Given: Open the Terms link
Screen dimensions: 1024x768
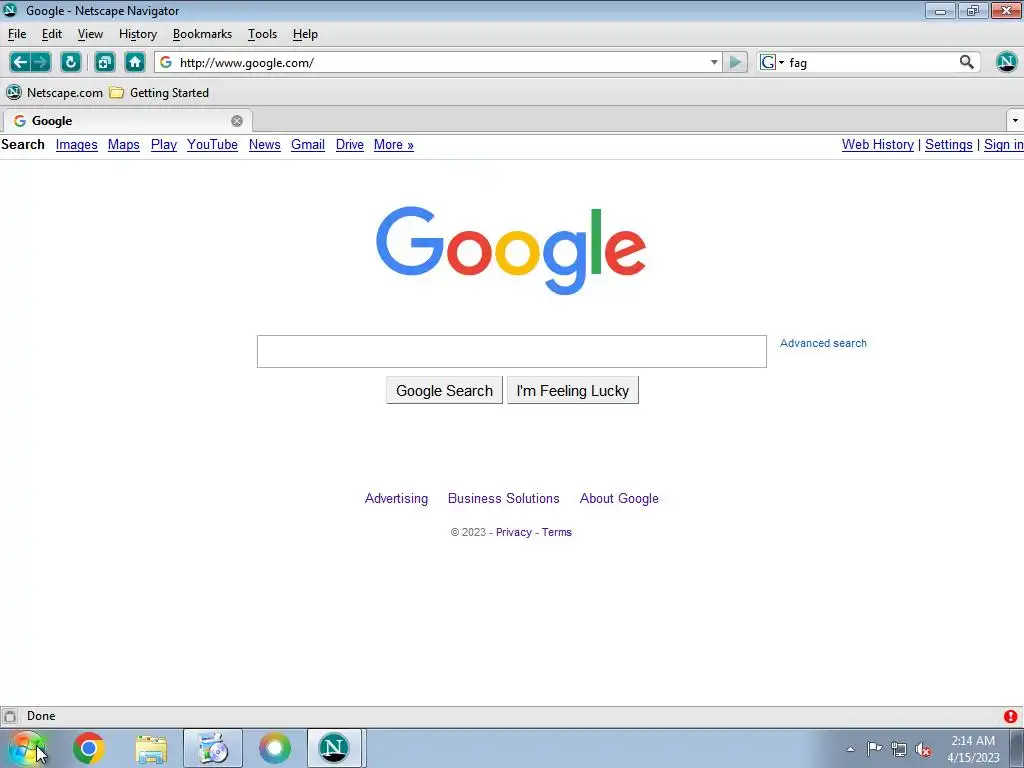Looking at the screenshot, I should (x=556, y=532).
